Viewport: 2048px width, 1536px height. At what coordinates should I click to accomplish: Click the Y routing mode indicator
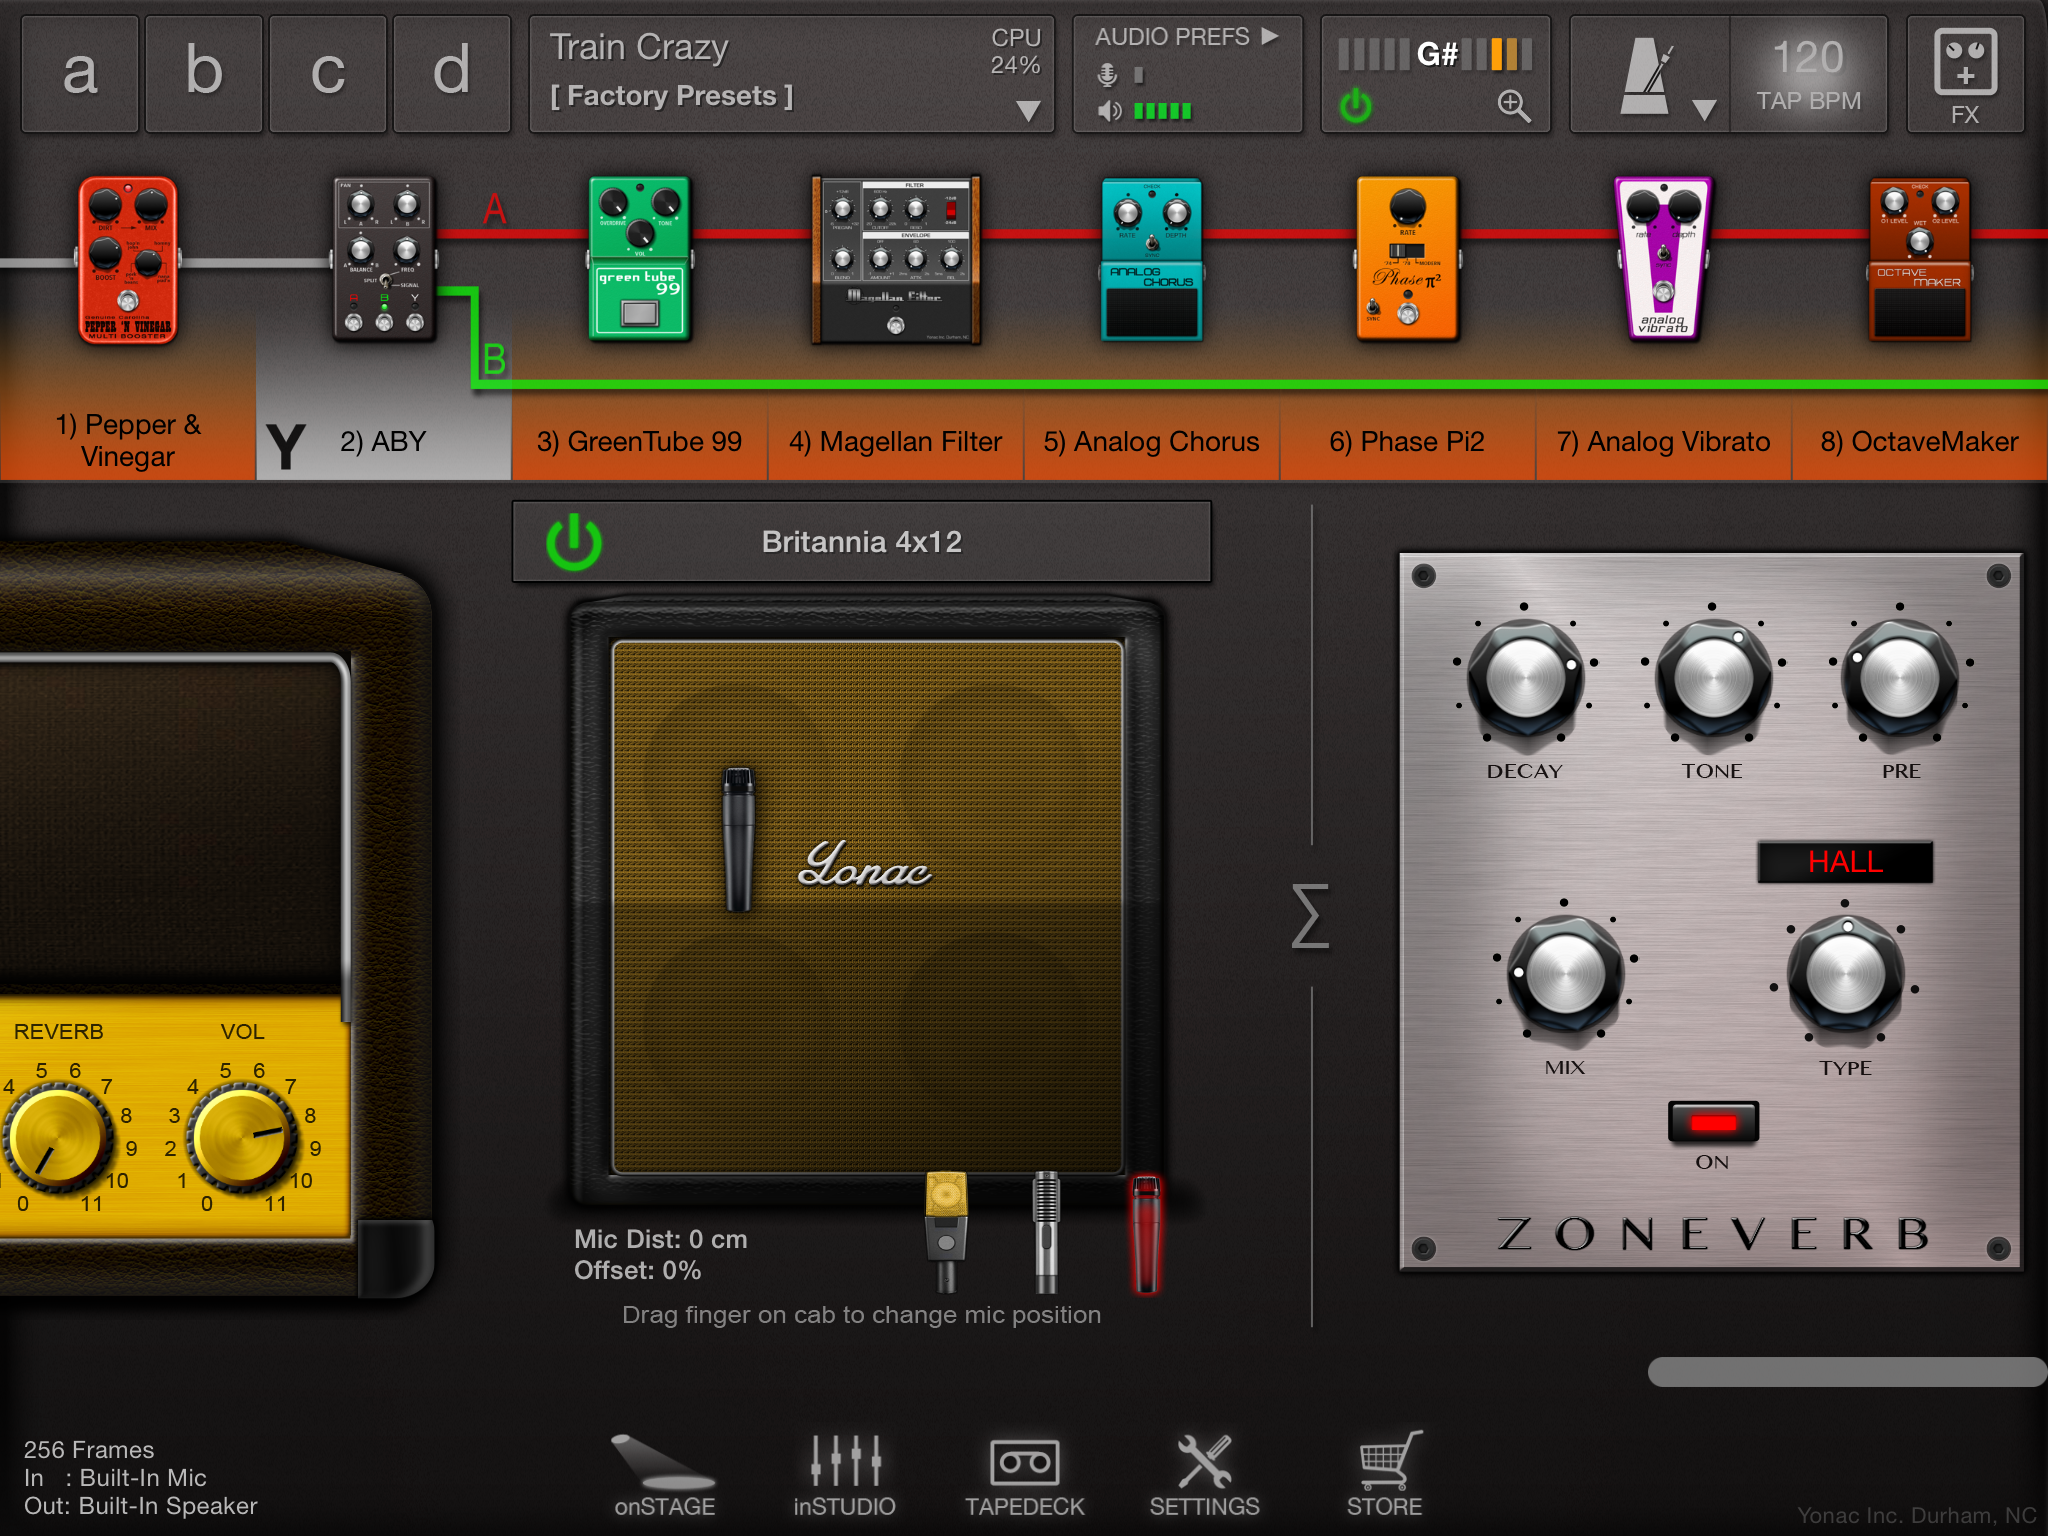pyautogui.click(x=285, y=446)
